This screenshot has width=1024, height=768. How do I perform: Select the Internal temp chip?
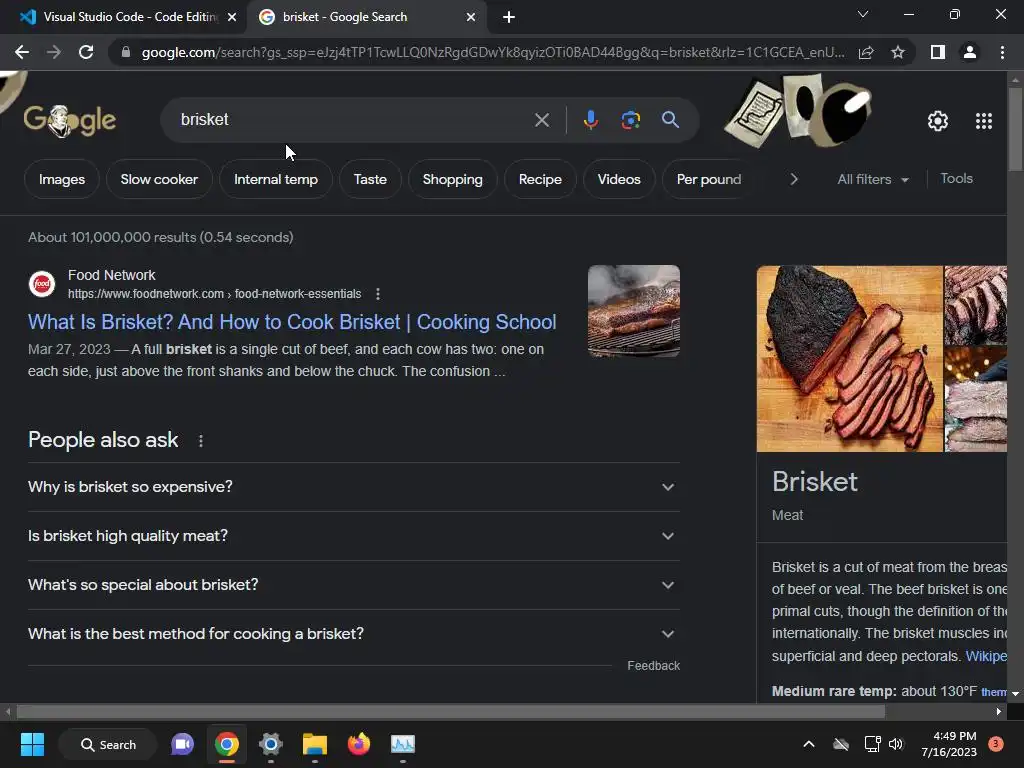point(276,179)
